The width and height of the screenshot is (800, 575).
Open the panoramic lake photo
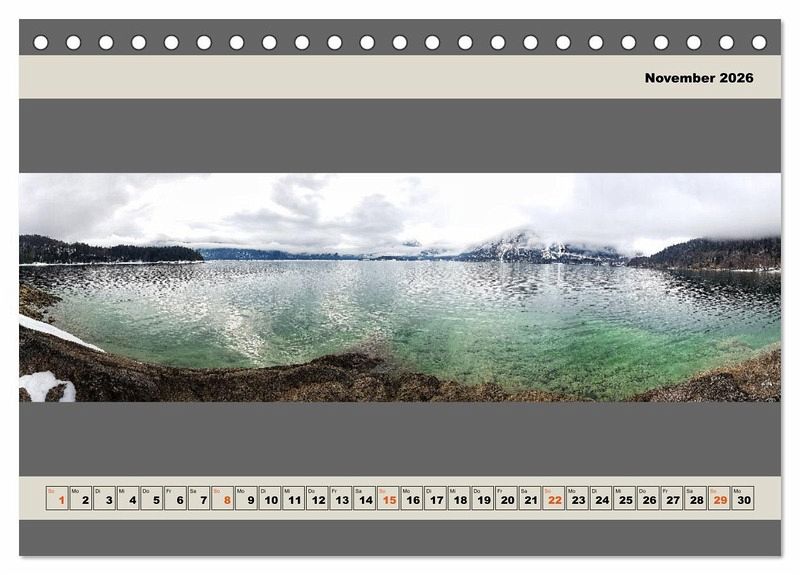tap(400, 288)
